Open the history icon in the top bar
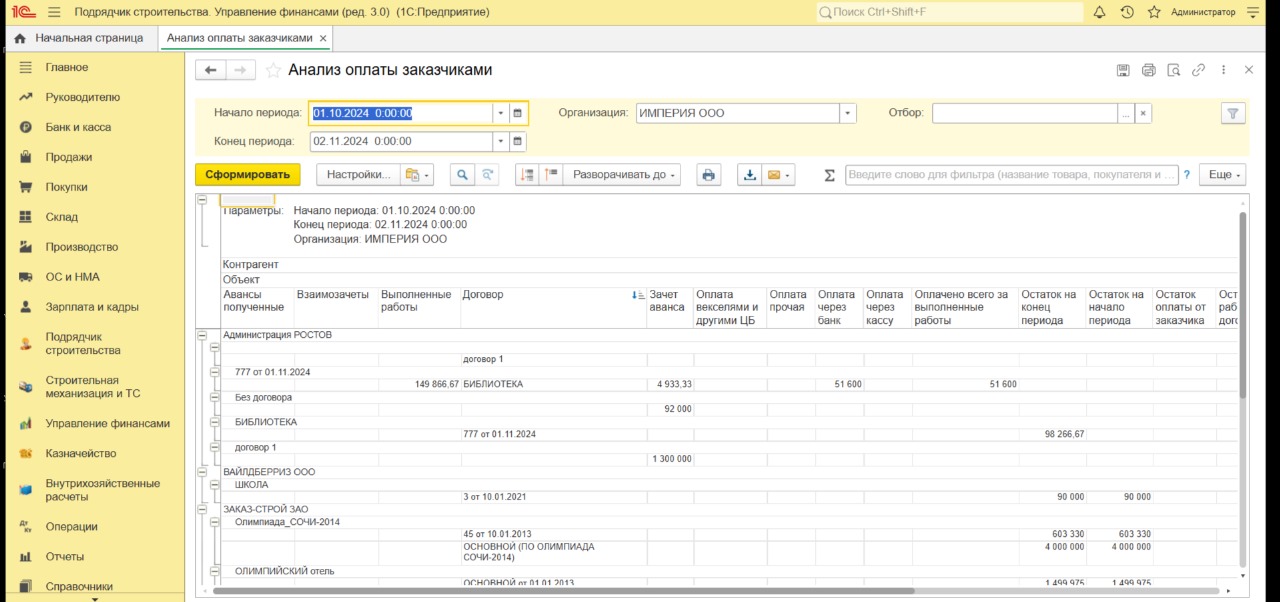Image resolution: width=1280 pixels, height=602 pixels. (x=1127, y=12)
